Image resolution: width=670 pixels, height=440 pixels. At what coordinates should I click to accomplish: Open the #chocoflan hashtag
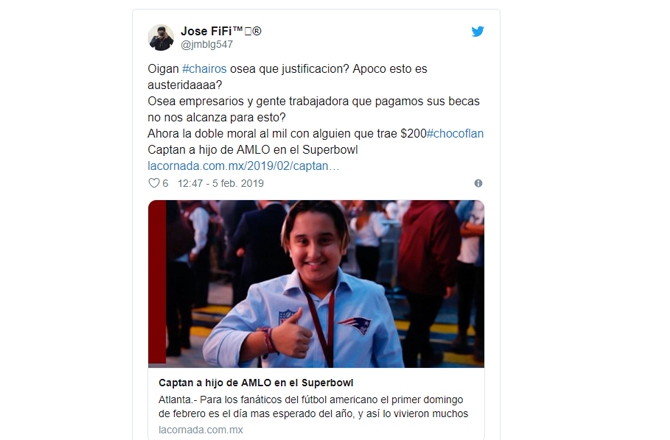click(x=455, y=134)
